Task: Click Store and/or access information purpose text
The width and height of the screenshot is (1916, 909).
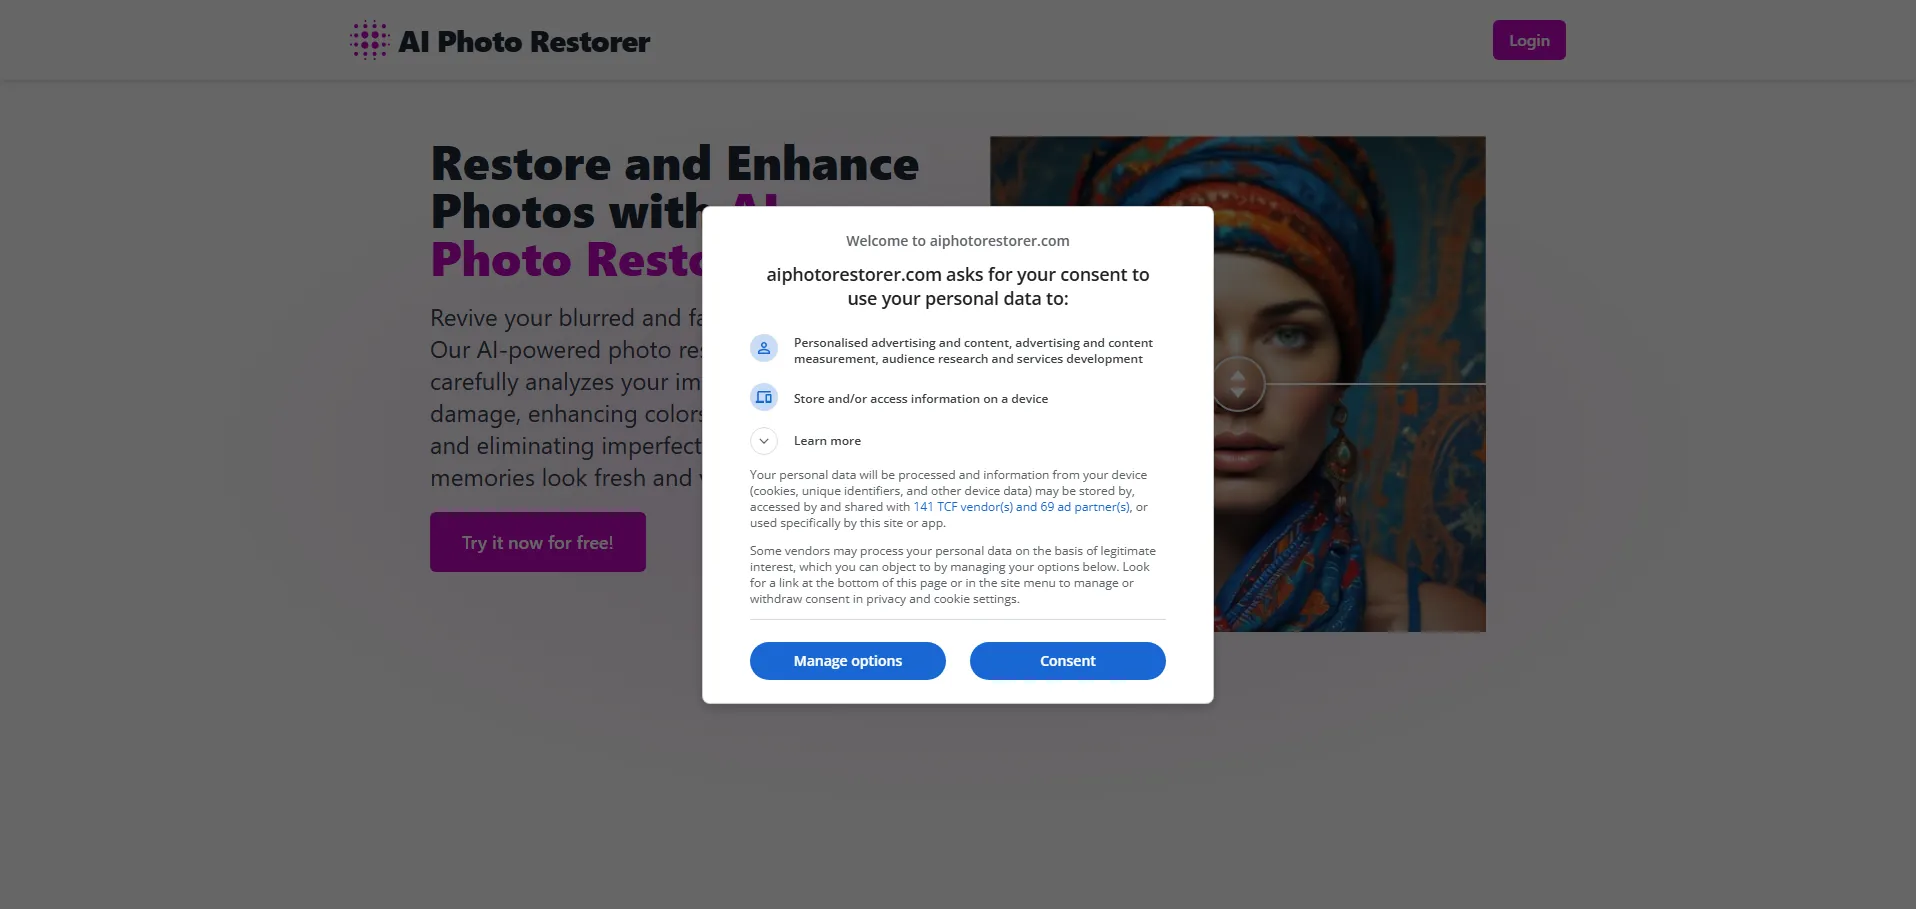Action: point(921,399)
